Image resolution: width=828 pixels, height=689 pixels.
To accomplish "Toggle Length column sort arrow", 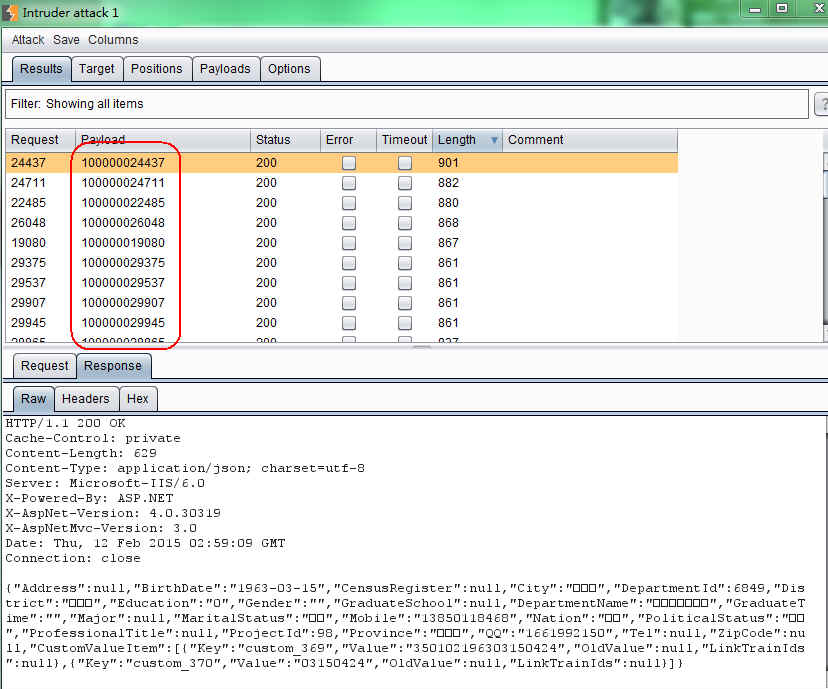I will point(494,140).
